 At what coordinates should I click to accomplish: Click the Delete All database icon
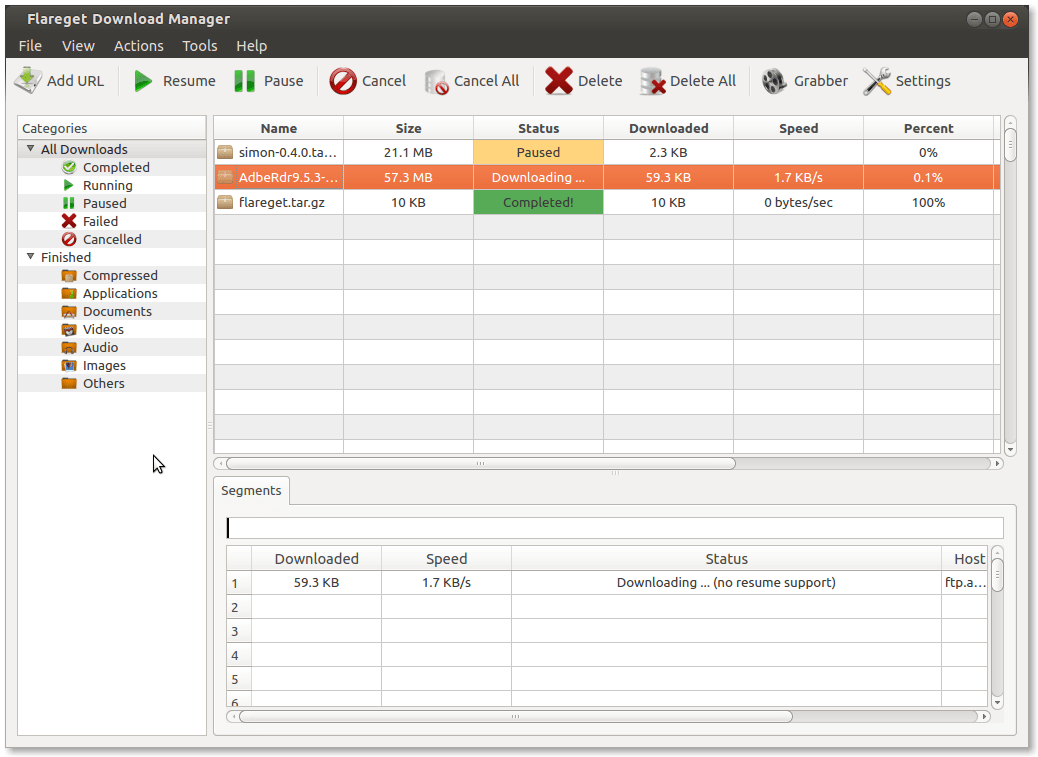pos(653,81)
